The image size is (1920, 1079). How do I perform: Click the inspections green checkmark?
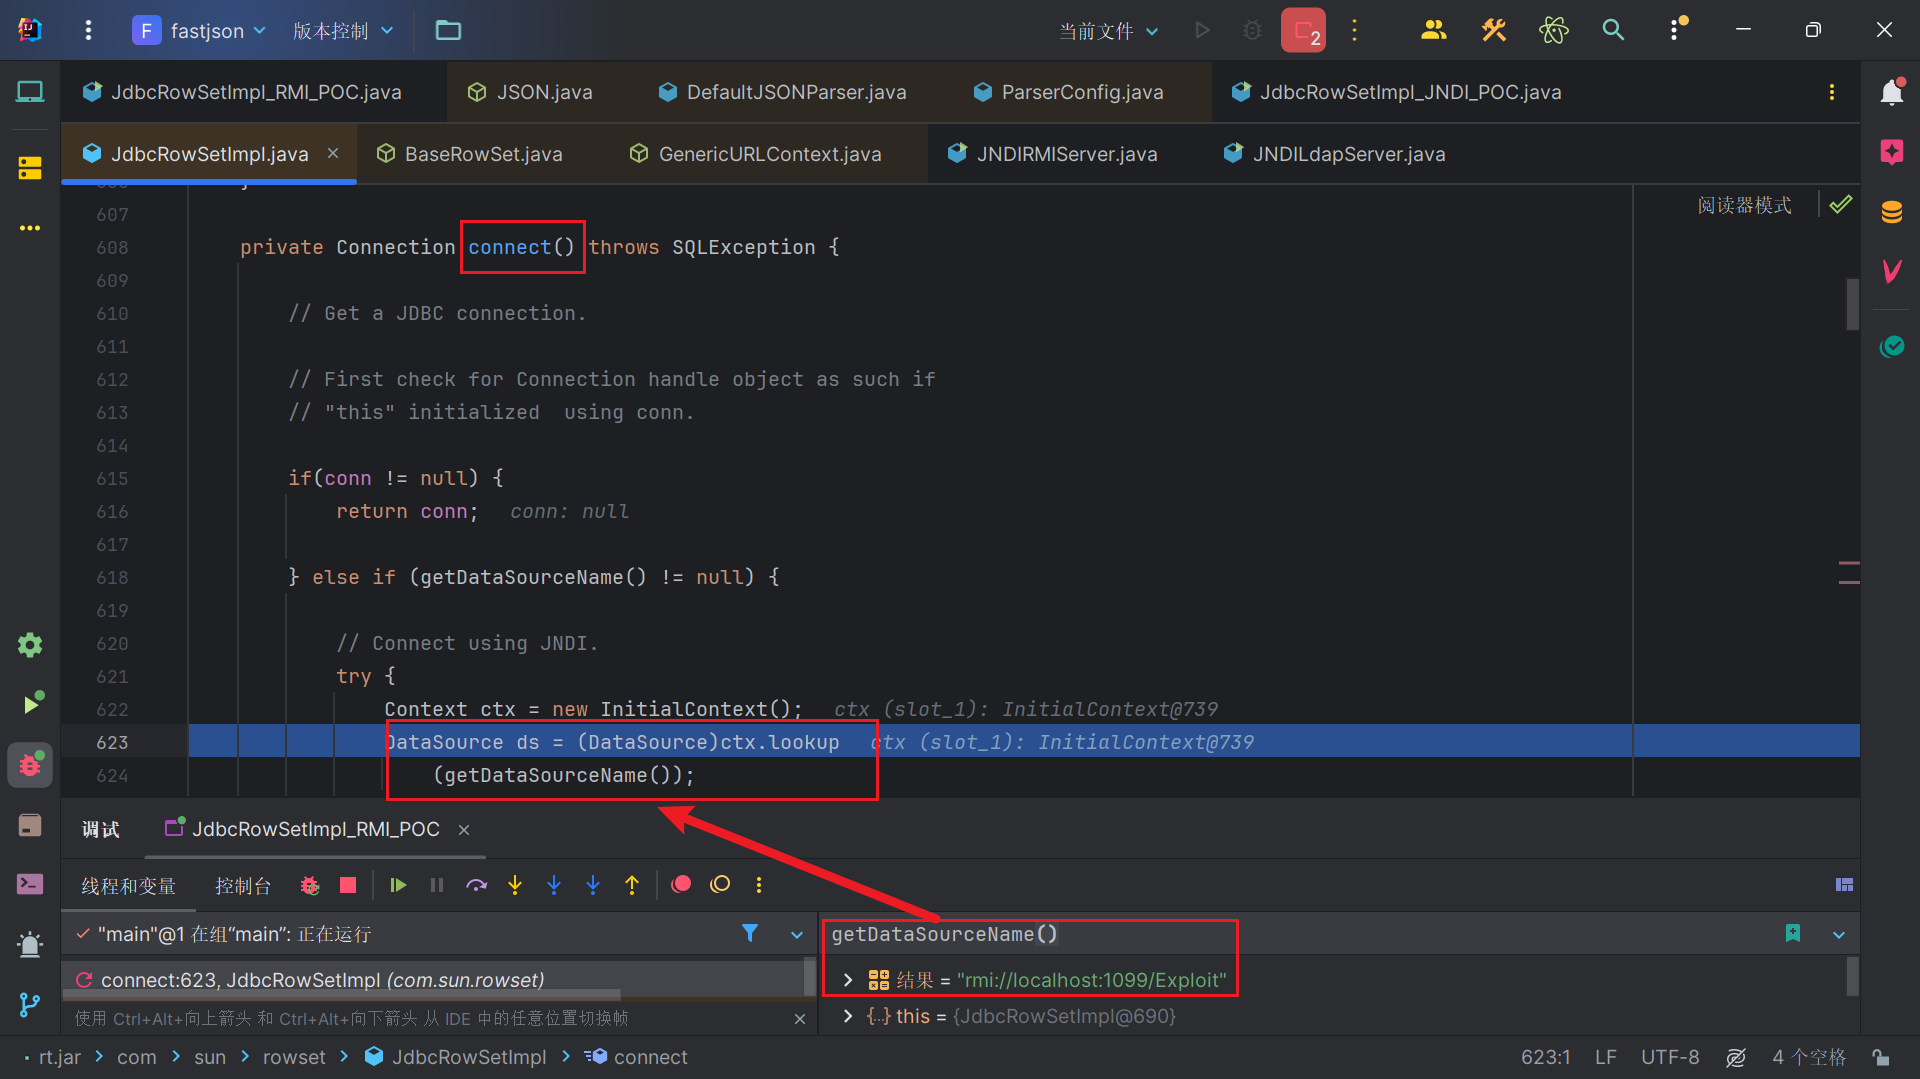(x=1840, y=205)
